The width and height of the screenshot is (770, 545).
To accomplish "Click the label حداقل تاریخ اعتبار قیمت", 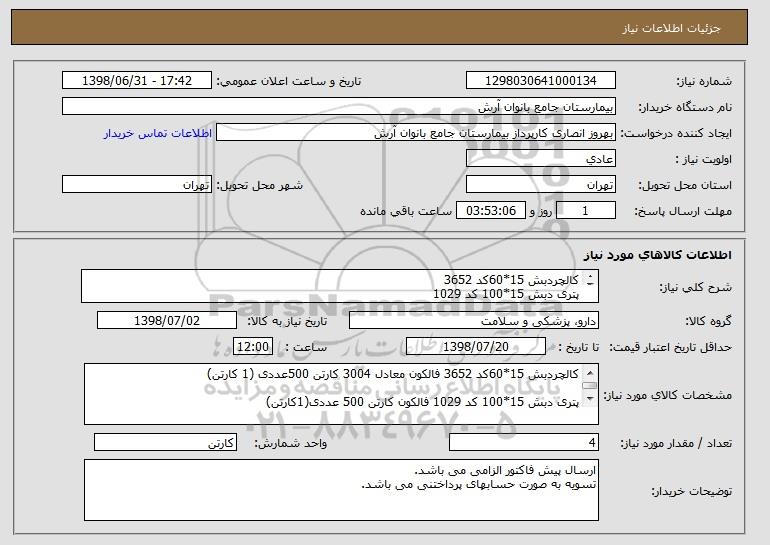I will pyautogui.click(x=670, y=348).
